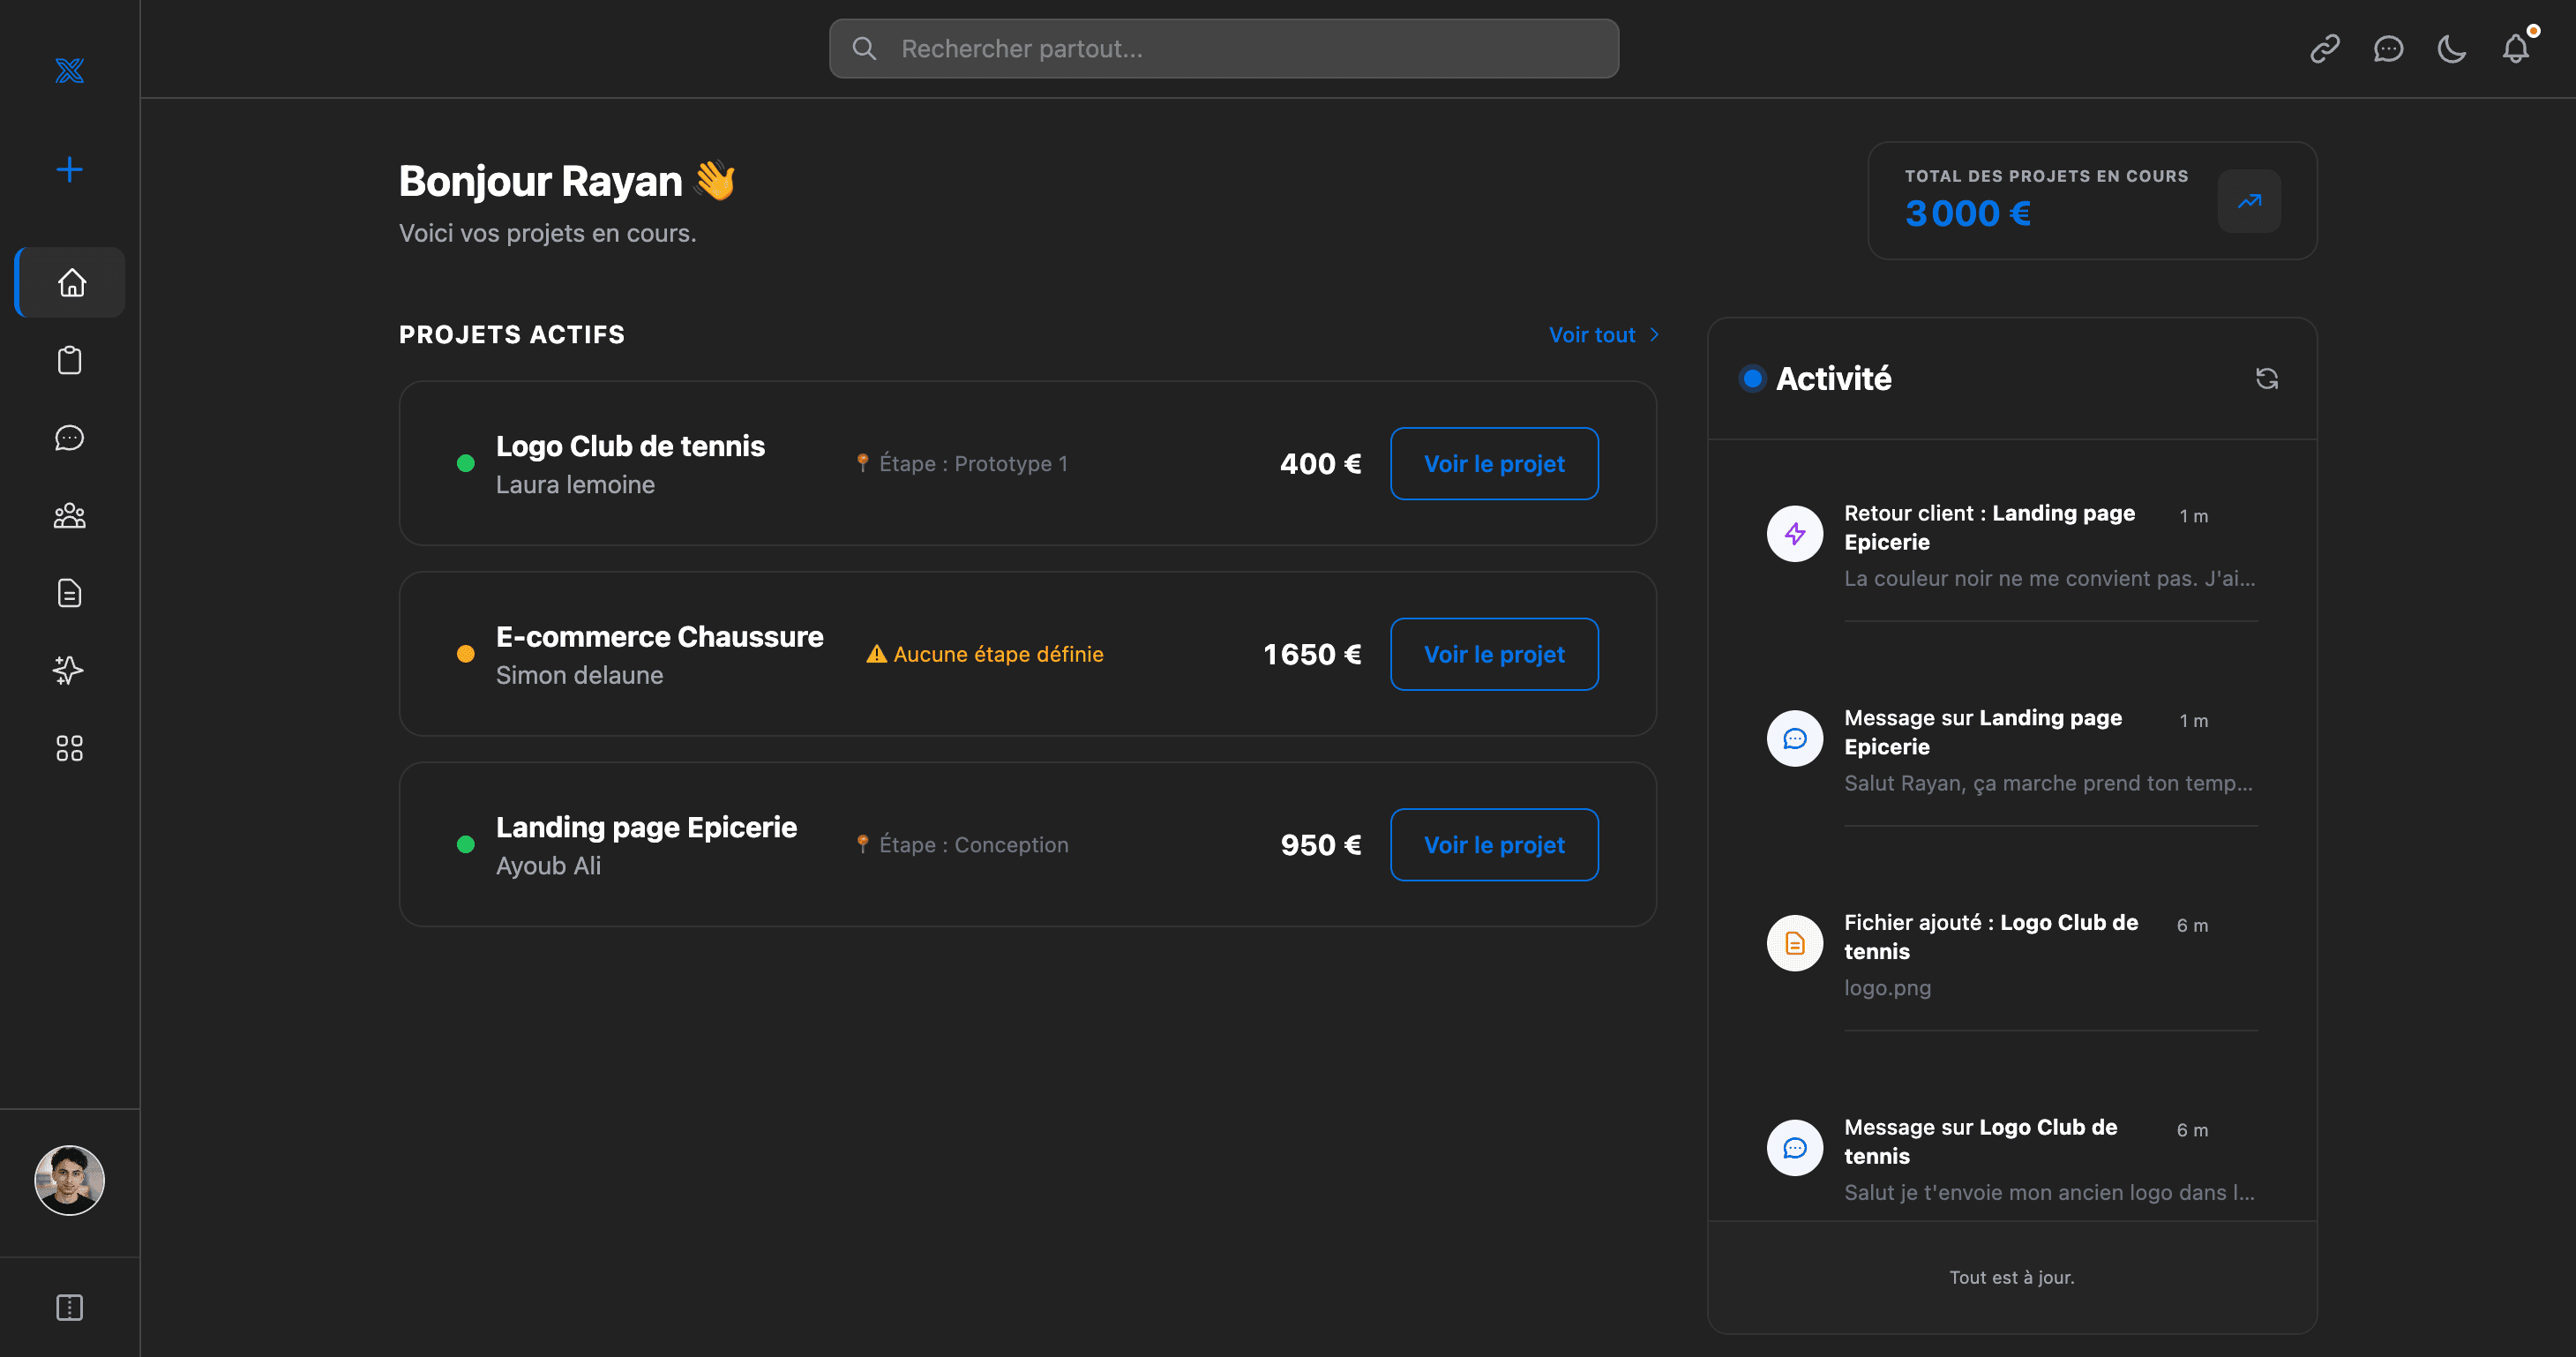This screenshot has width=2576, height=1357.
Task: Open the apps grid icon in sidebar
Action: pyautogui.click(x=69, y=747)
